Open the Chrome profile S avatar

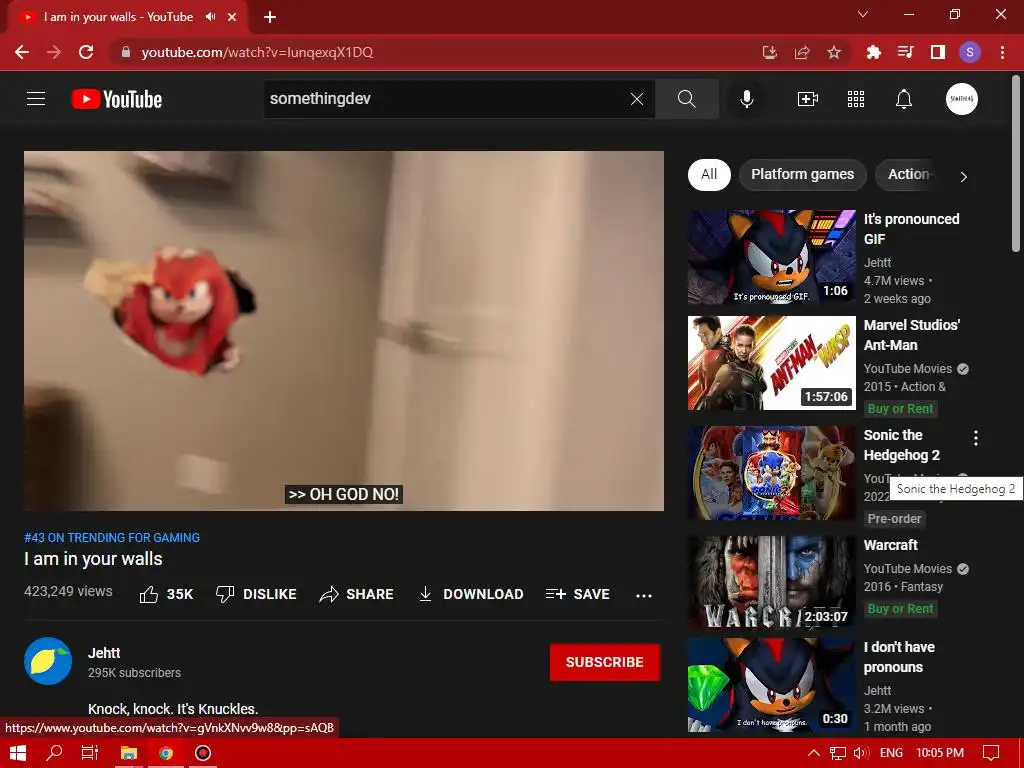[x=970, y=52]
